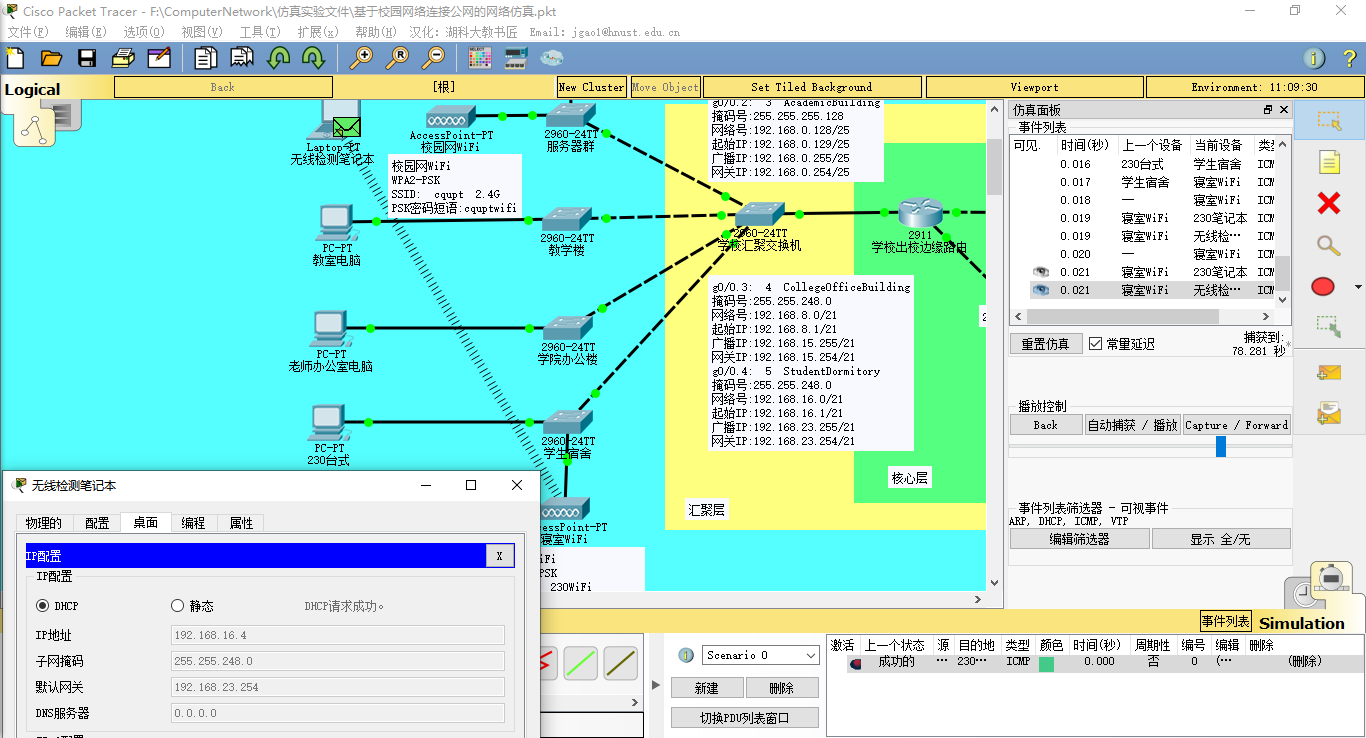Open the 编辑 menu

pyautogui.click(x=86, y=32)
